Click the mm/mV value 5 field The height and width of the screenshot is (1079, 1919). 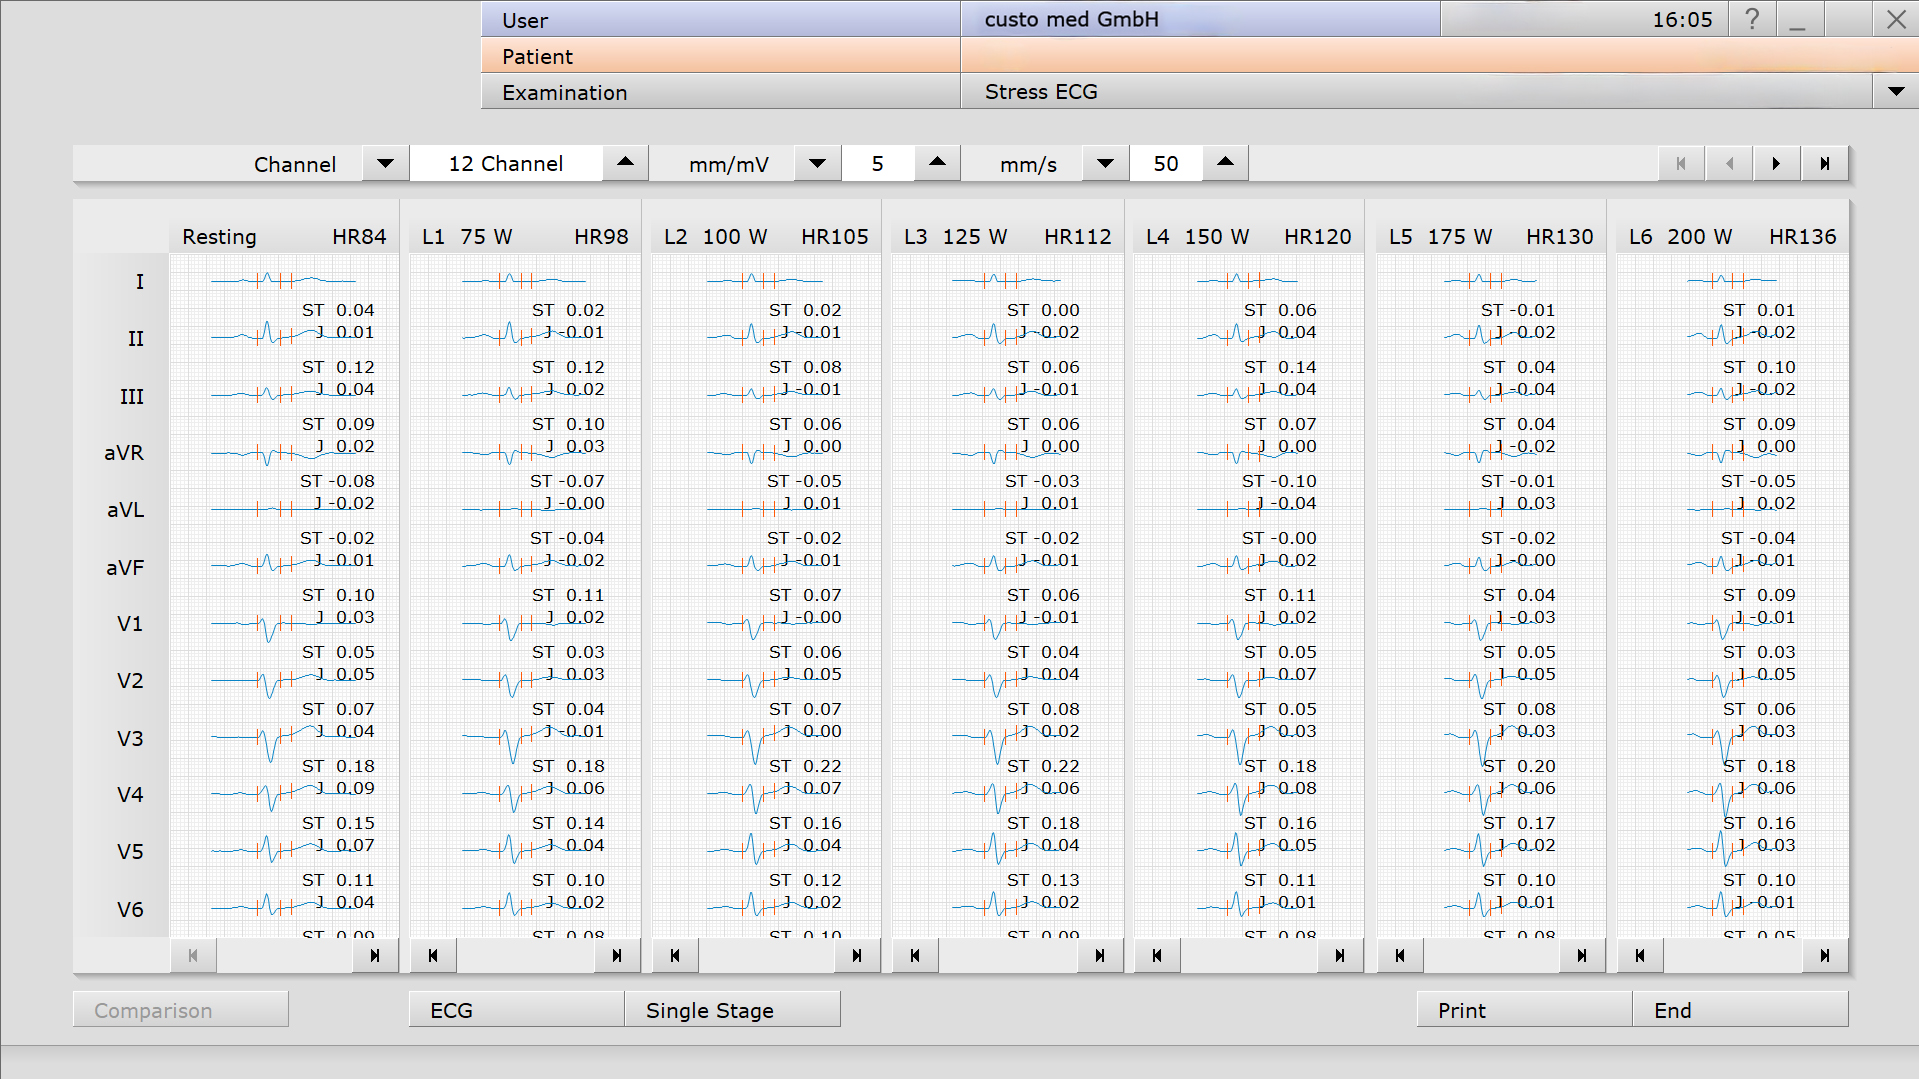(878, 163)
